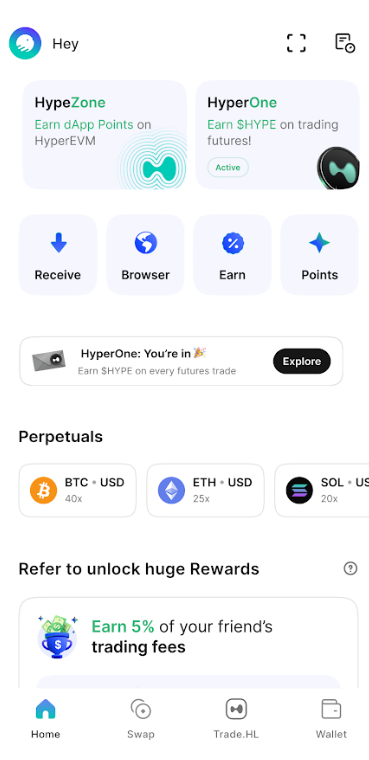The height and width of the screenshot is (760, 369).
Task: Tap the Active badge on HyperOne
Action: (228, 167)
